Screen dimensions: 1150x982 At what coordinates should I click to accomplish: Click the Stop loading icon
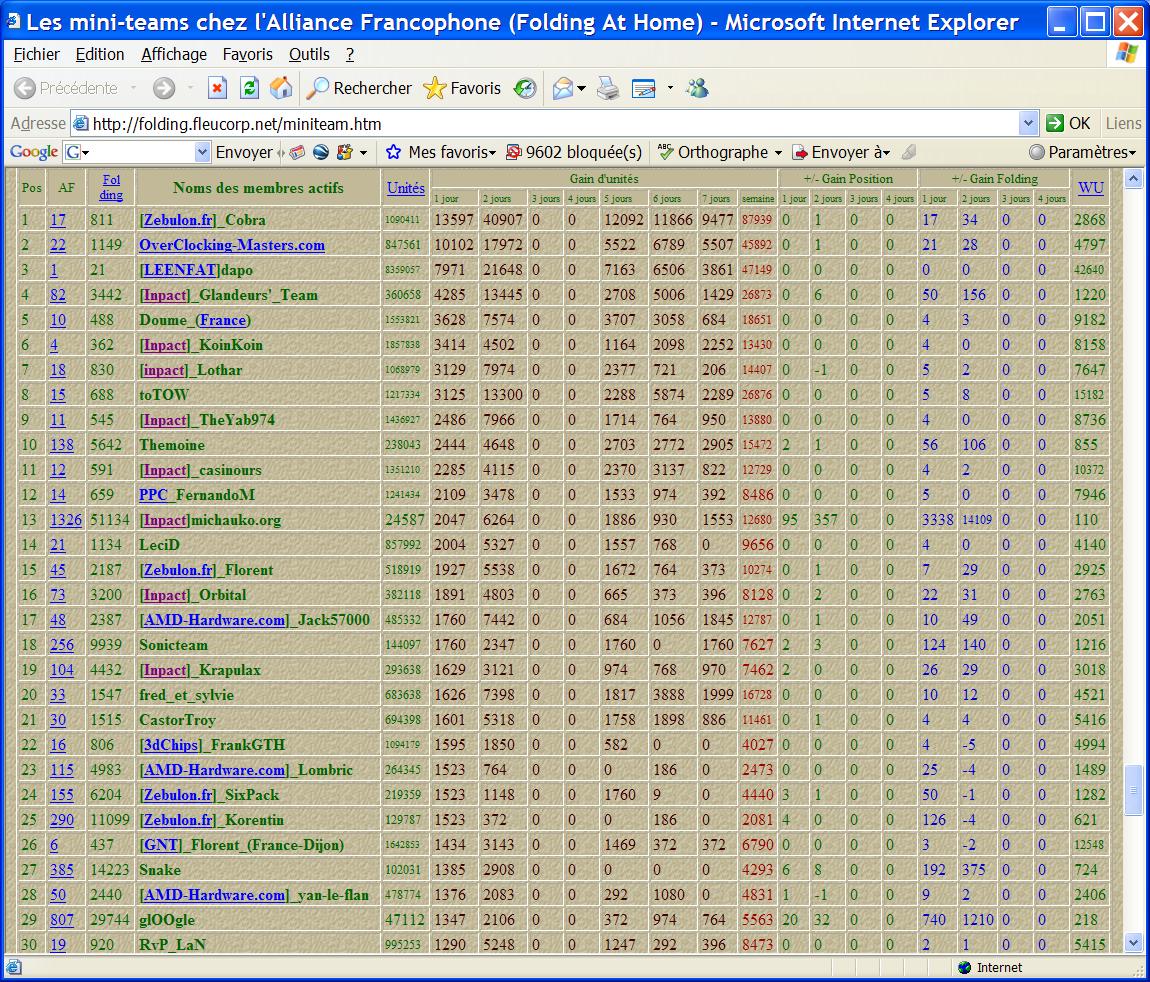click(217, 88)
